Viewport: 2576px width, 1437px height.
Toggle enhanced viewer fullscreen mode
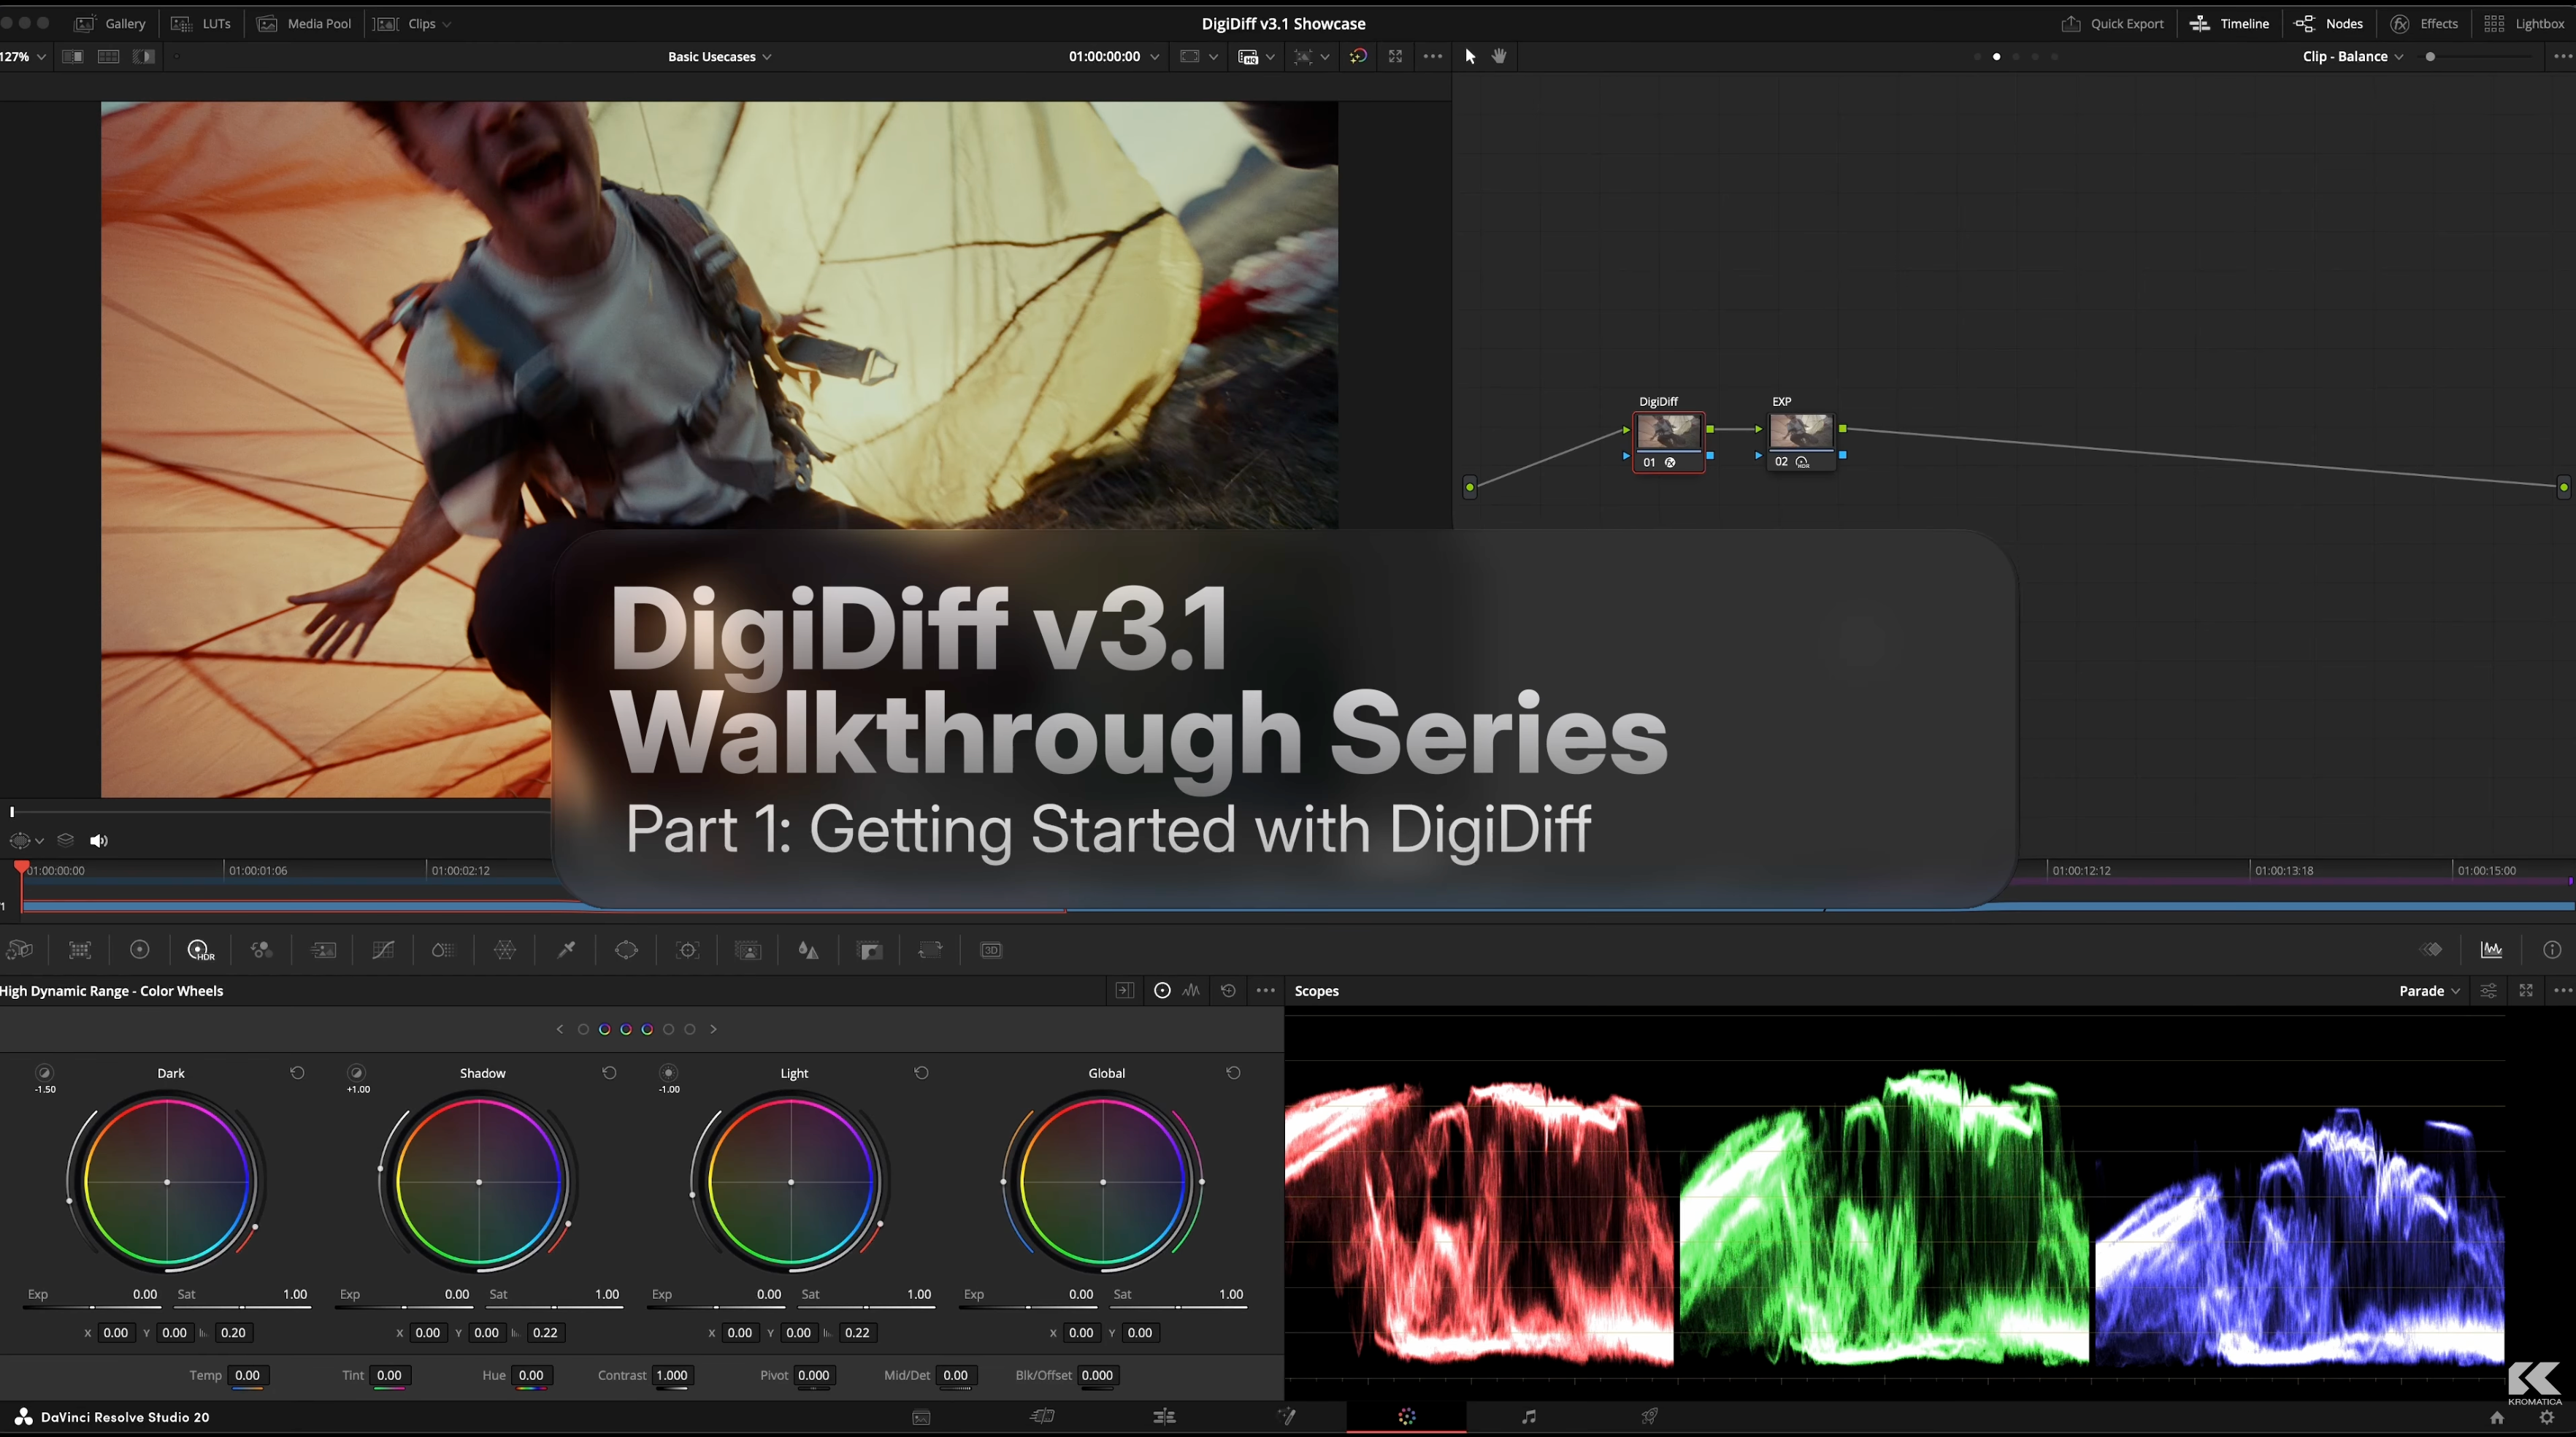click(1395, 56)
